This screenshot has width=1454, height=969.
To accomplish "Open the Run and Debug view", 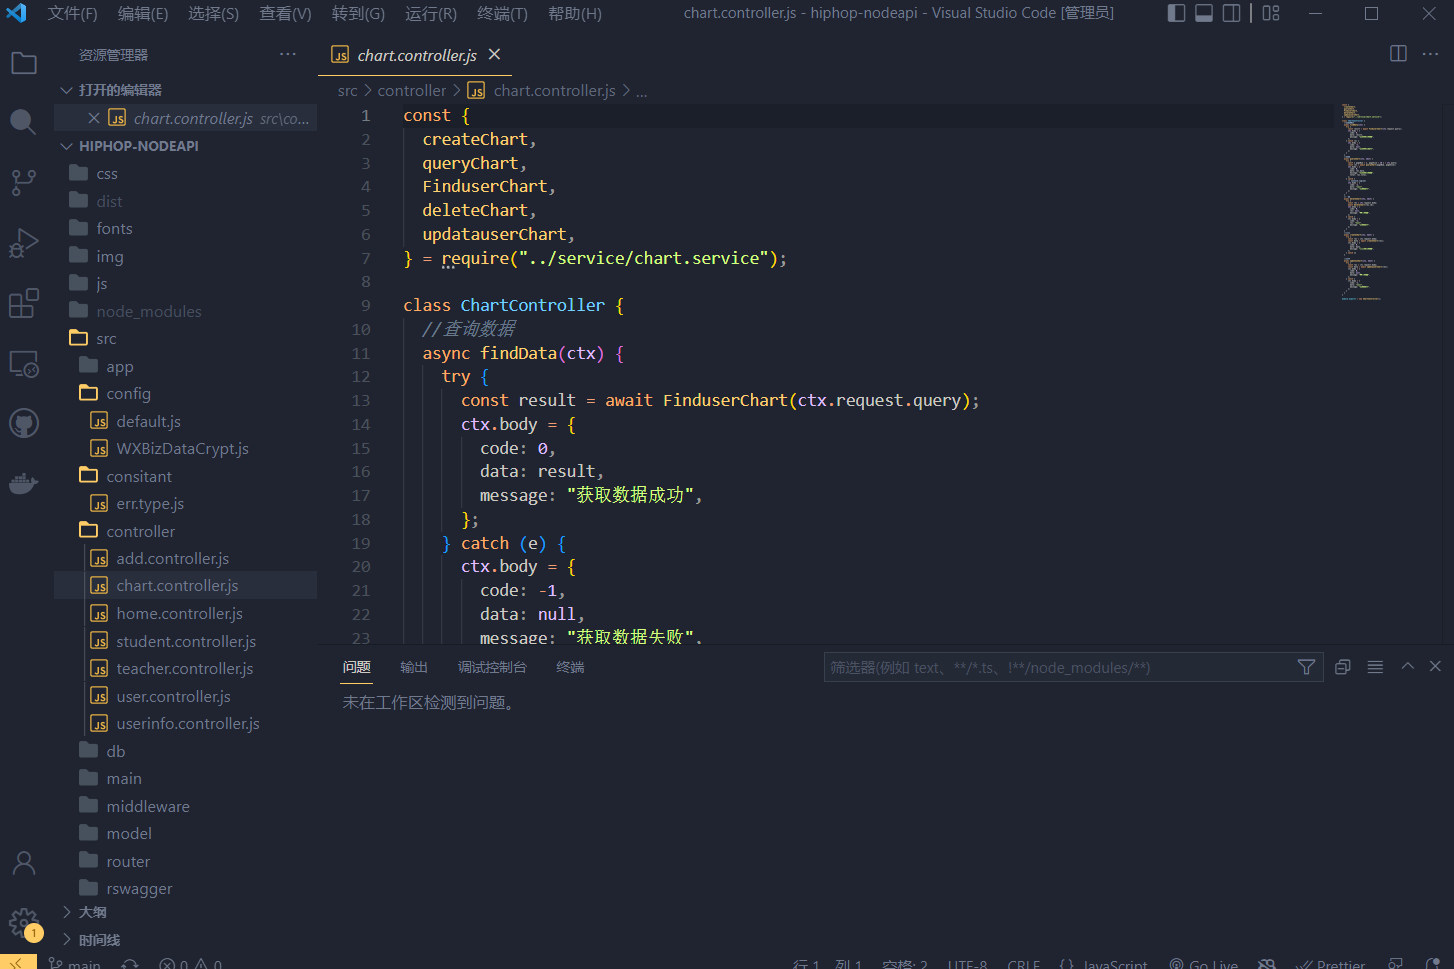I will point(24,243).
